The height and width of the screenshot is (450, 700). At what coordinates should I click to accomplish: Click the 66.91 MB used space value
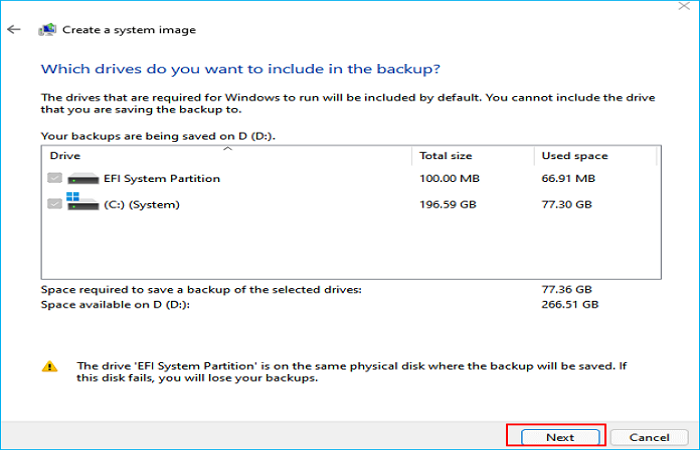568,179
